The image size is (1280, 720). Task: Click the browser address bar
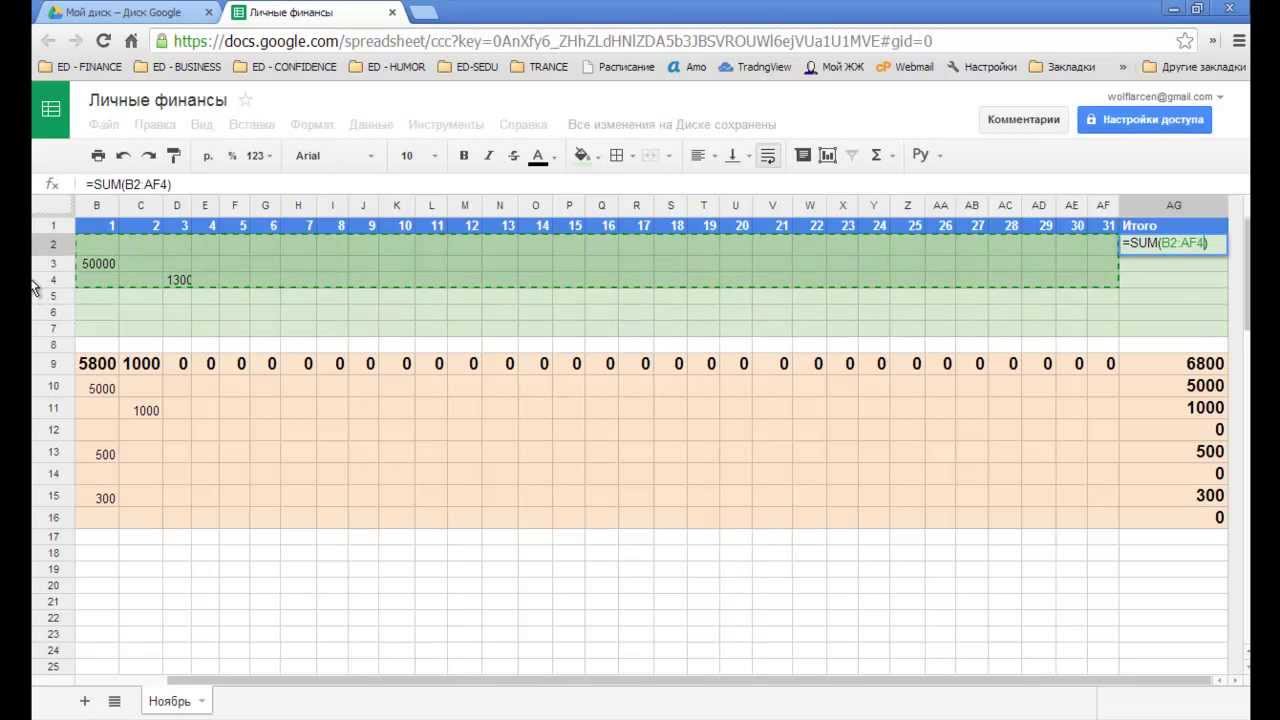click(x=672, y=41)
